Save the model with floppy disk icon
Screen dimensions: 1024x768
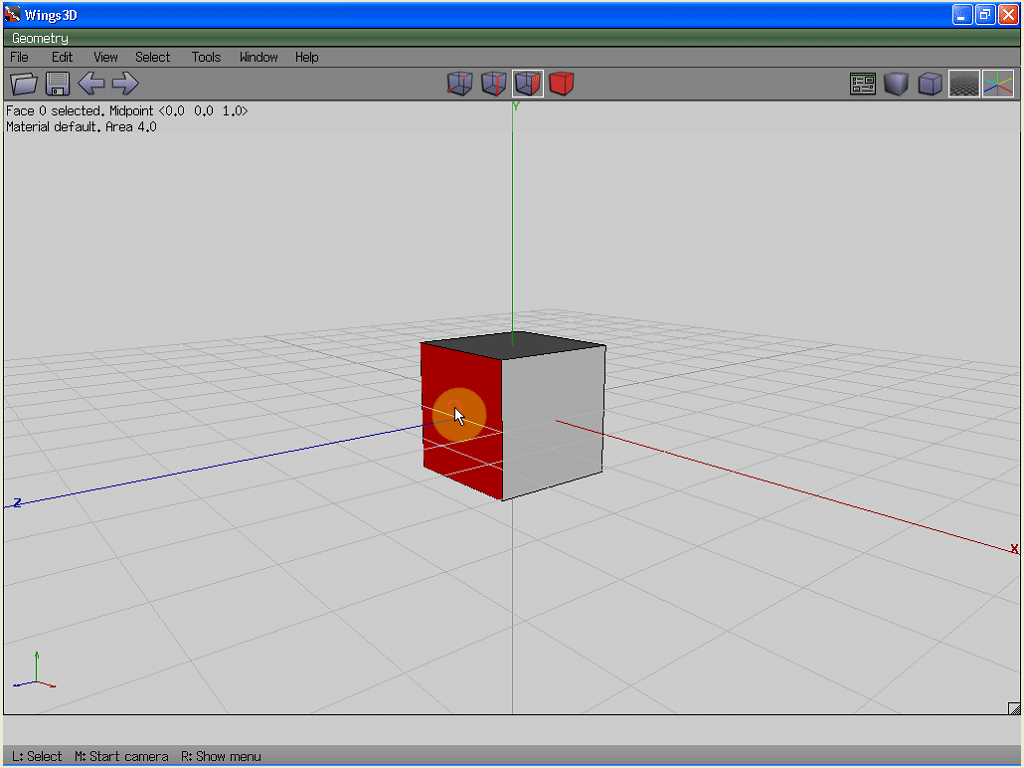pos(57,84)
